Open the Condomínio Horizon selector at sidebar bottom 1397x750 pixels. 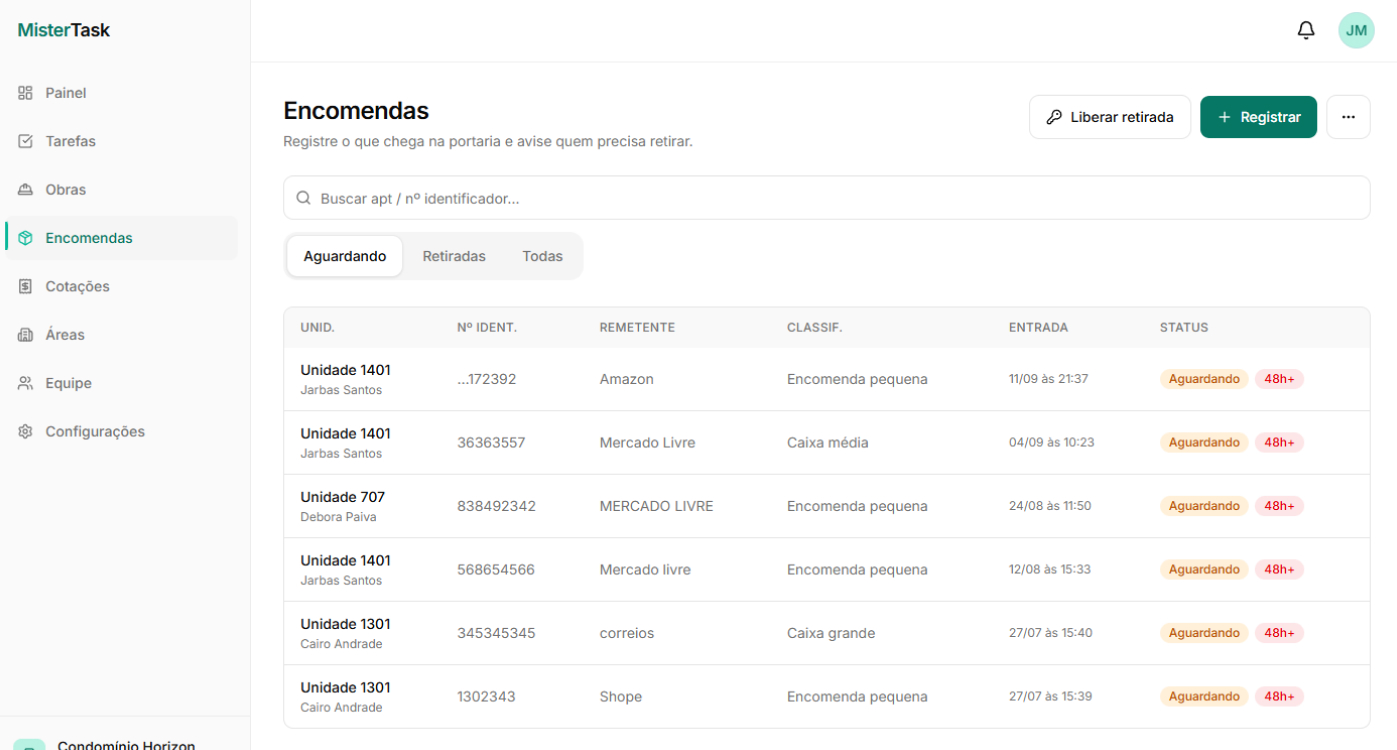[125, 740]
